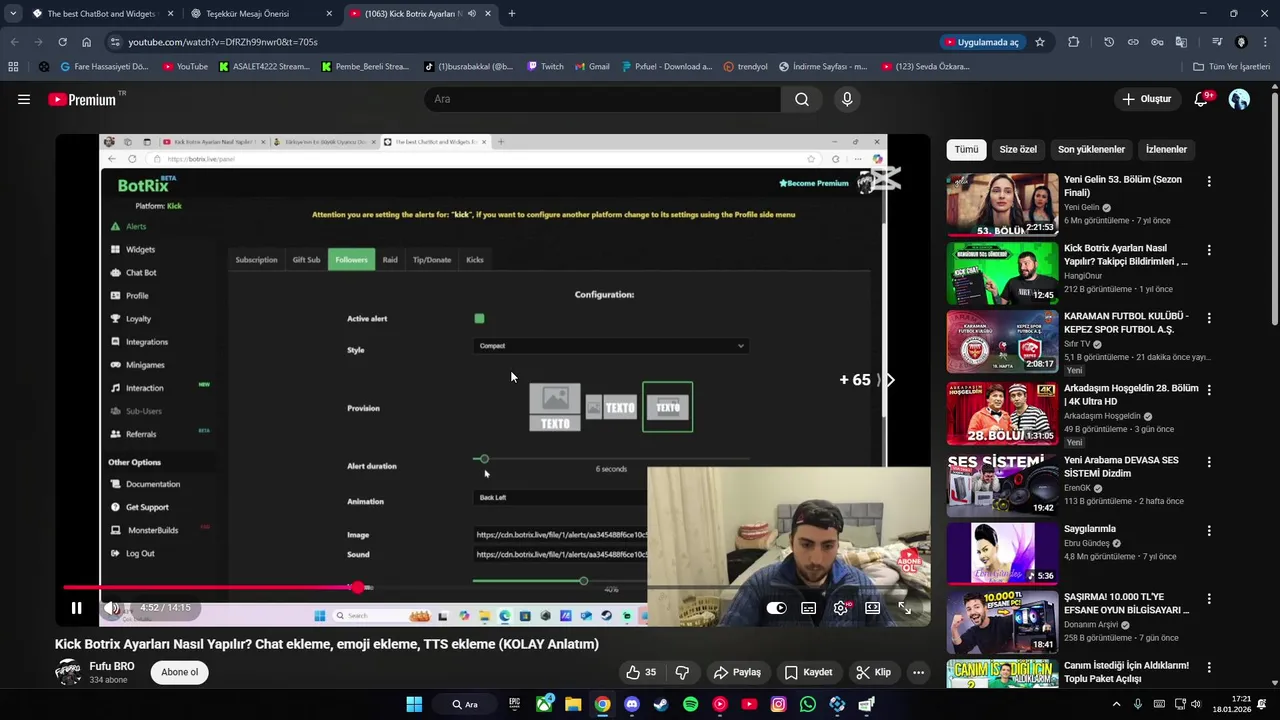Screen dimensions: 1280x720
Task: Dislike the video with thumbs down
Action: [682, 672]
